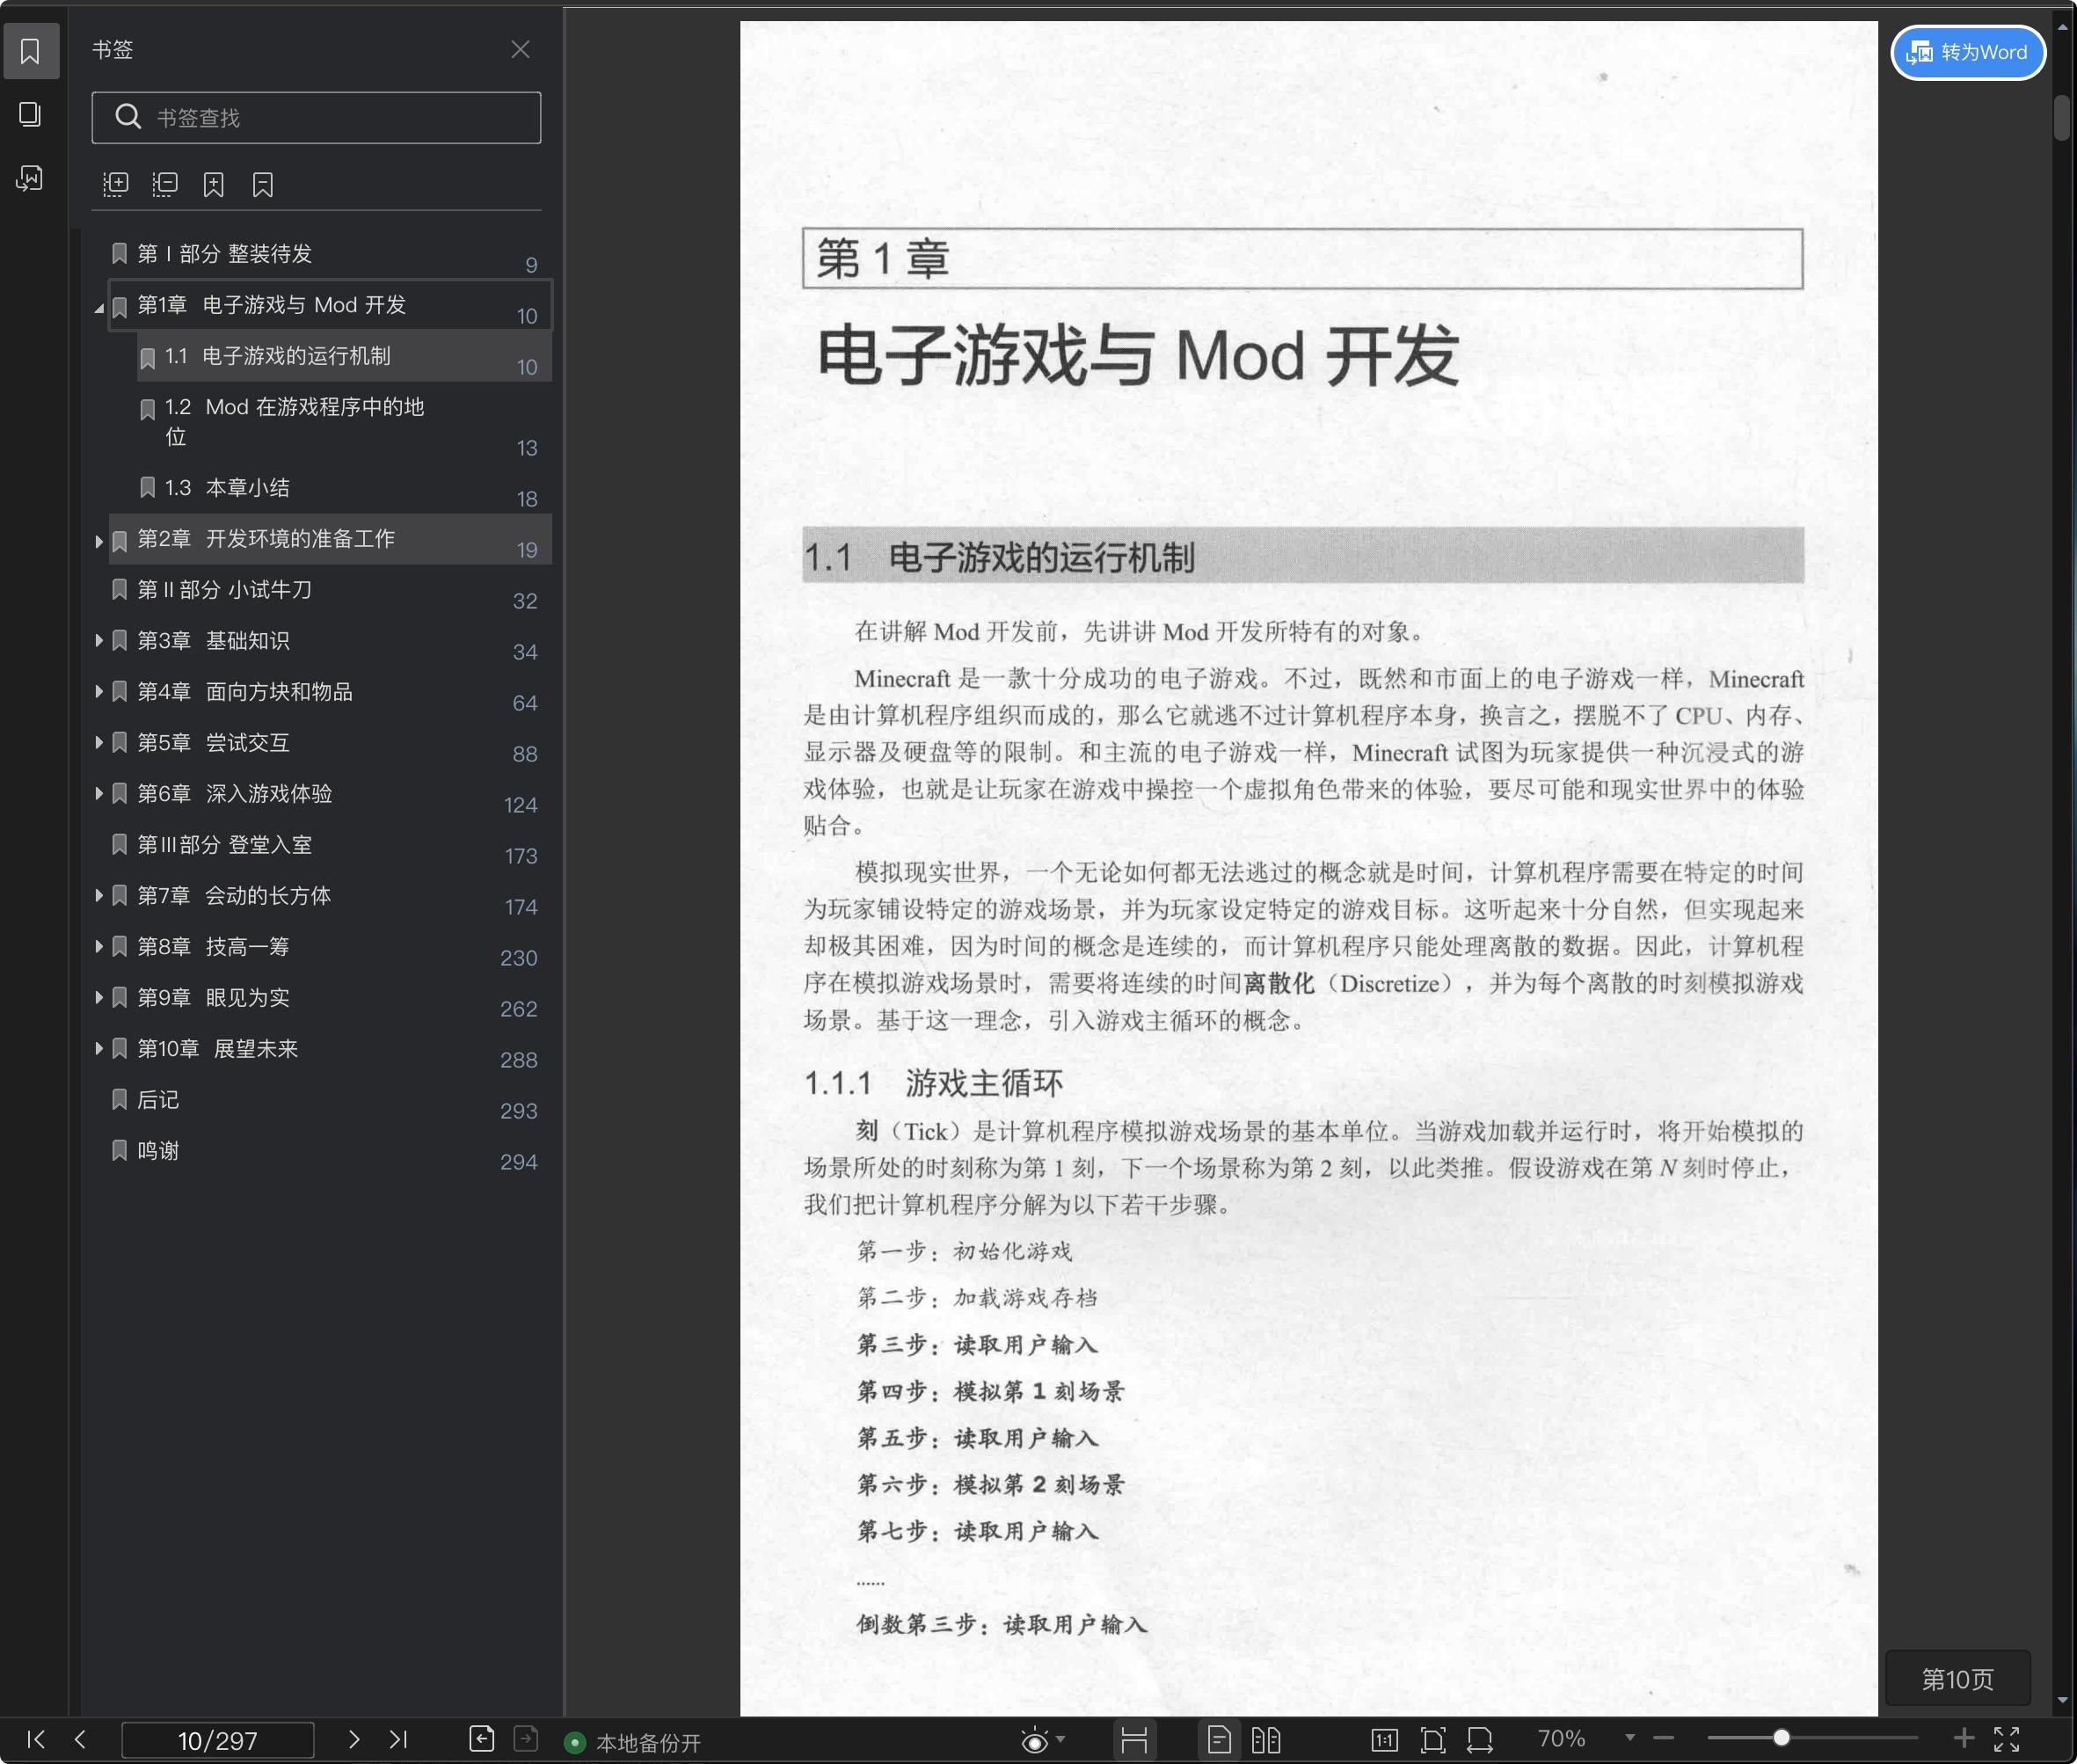Screen dimensions: 2077x1764
Task: Collapse all bookmarks with the minus-list icon
Action: click(165, 184)
